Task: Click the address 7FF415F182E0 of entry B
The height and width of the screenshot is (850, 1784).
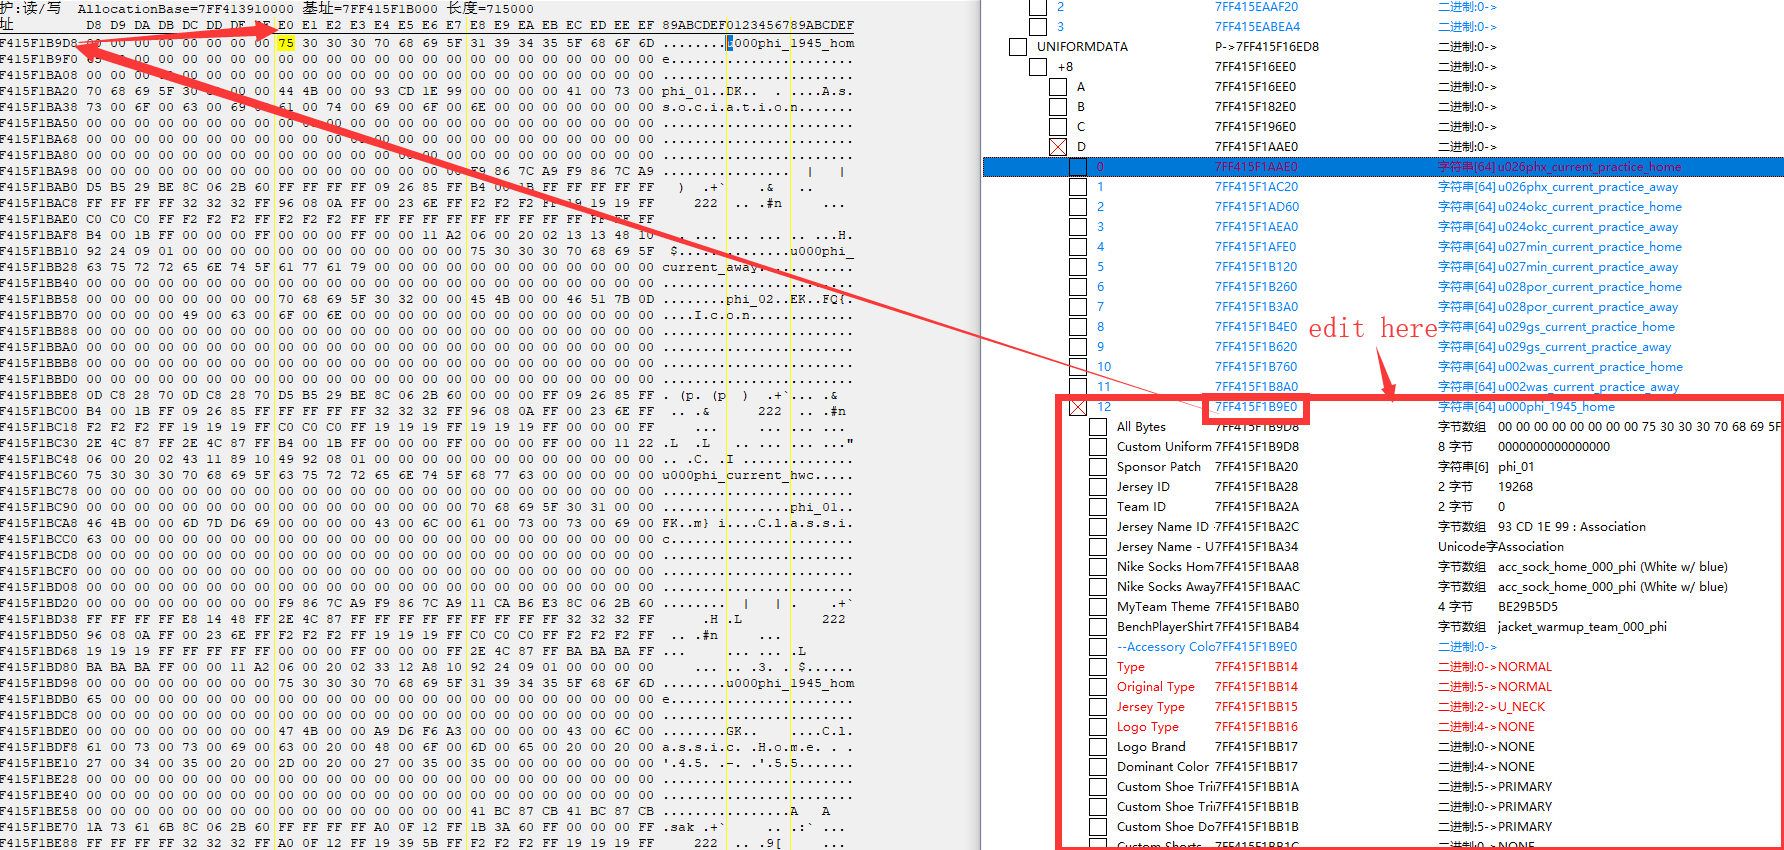Action: (x=1255, y=107)
